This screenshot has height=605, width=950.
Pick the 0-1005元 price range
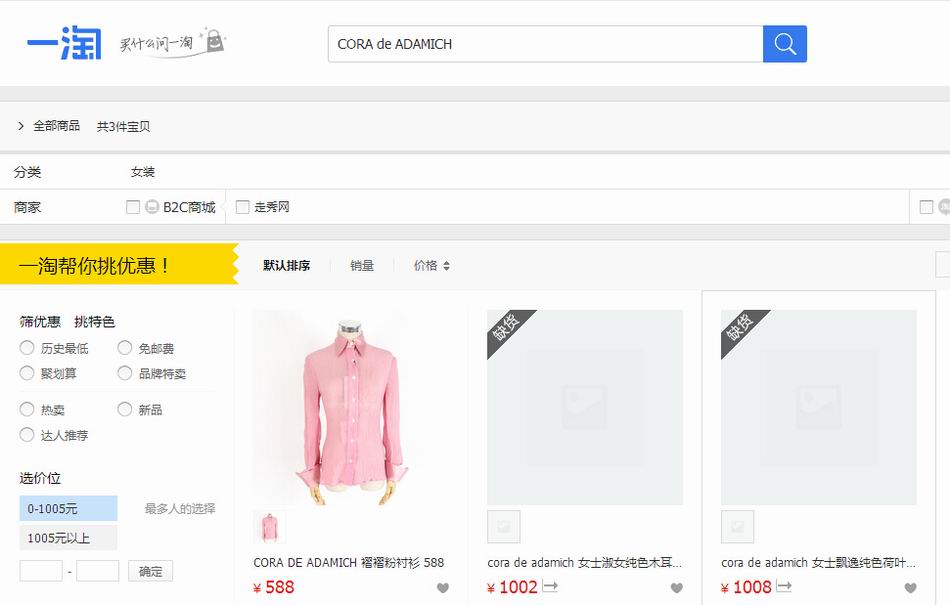click(68, 509)
